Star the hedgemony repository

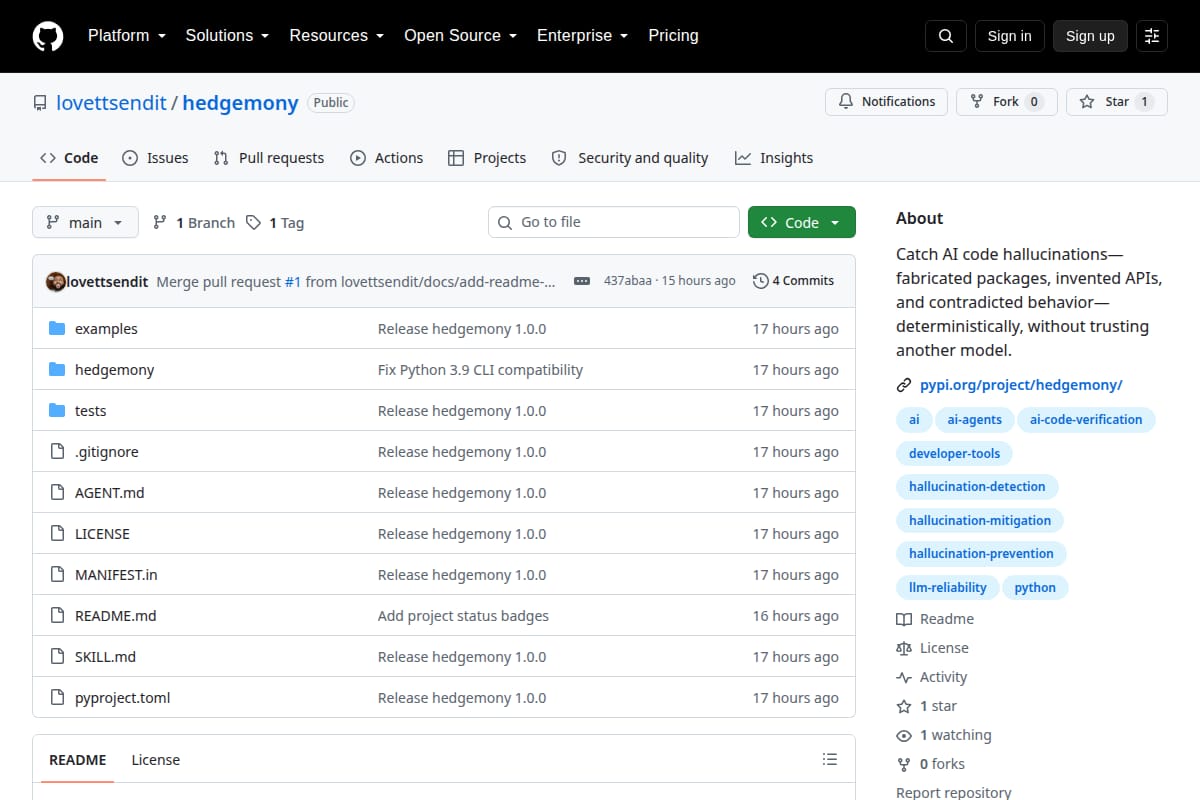pyautogui.click(x=1117, y=102)
